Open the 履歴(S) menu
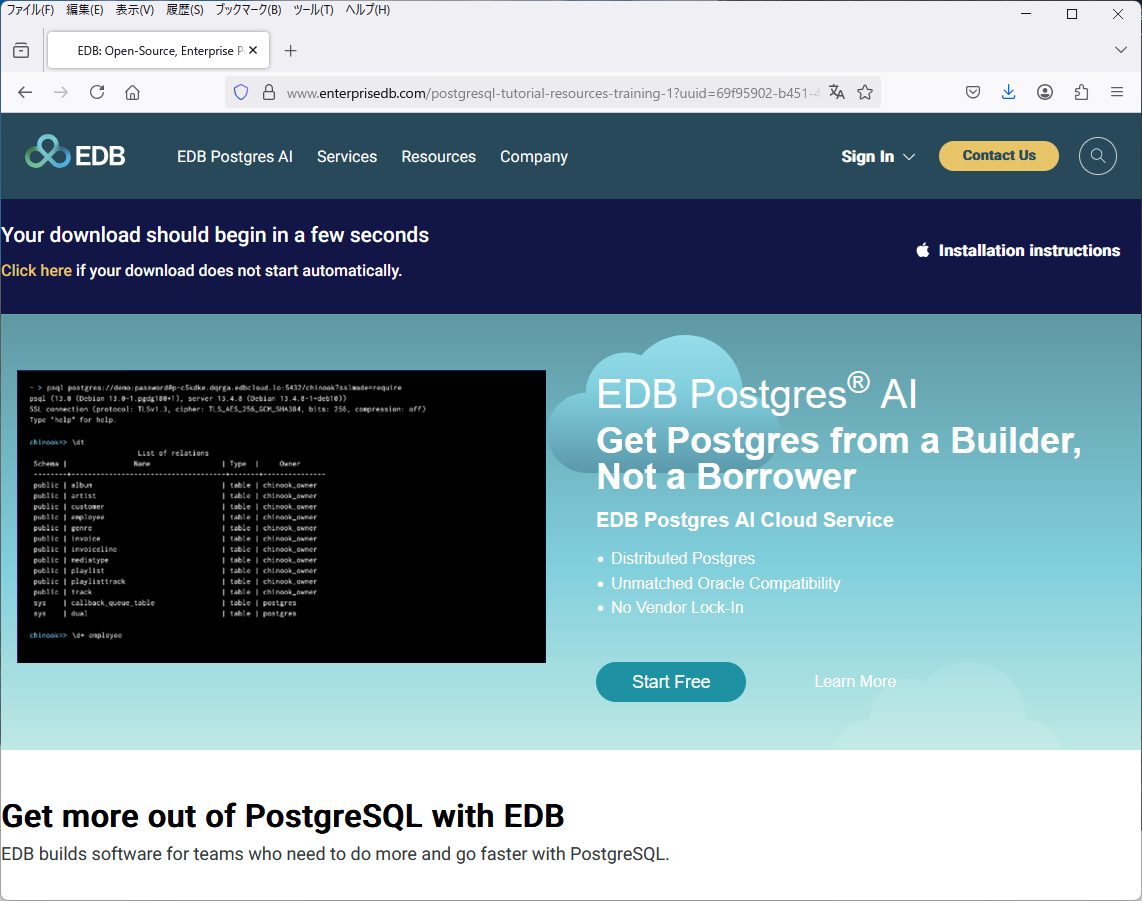Image resolution: width=1142 pixels, height=901 pixels. pyautogui.click(x=185, y=10)
